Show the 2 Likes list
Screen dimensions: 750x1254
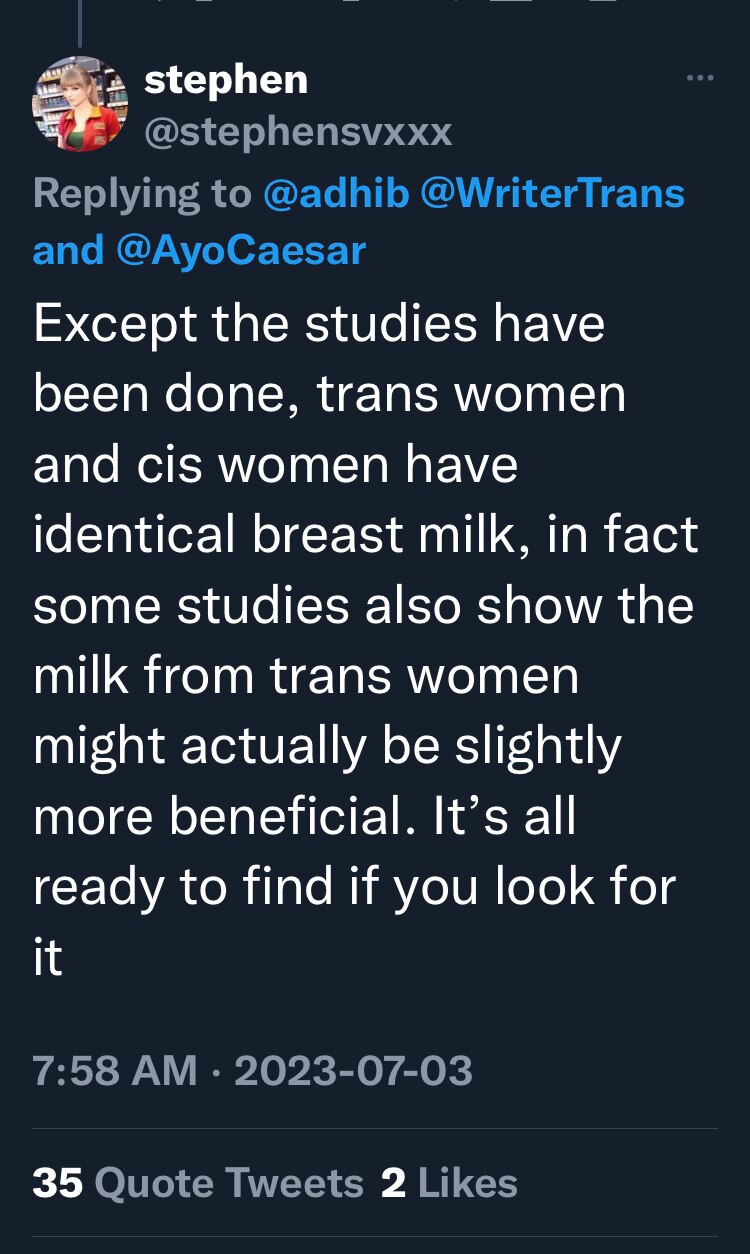449,1183
